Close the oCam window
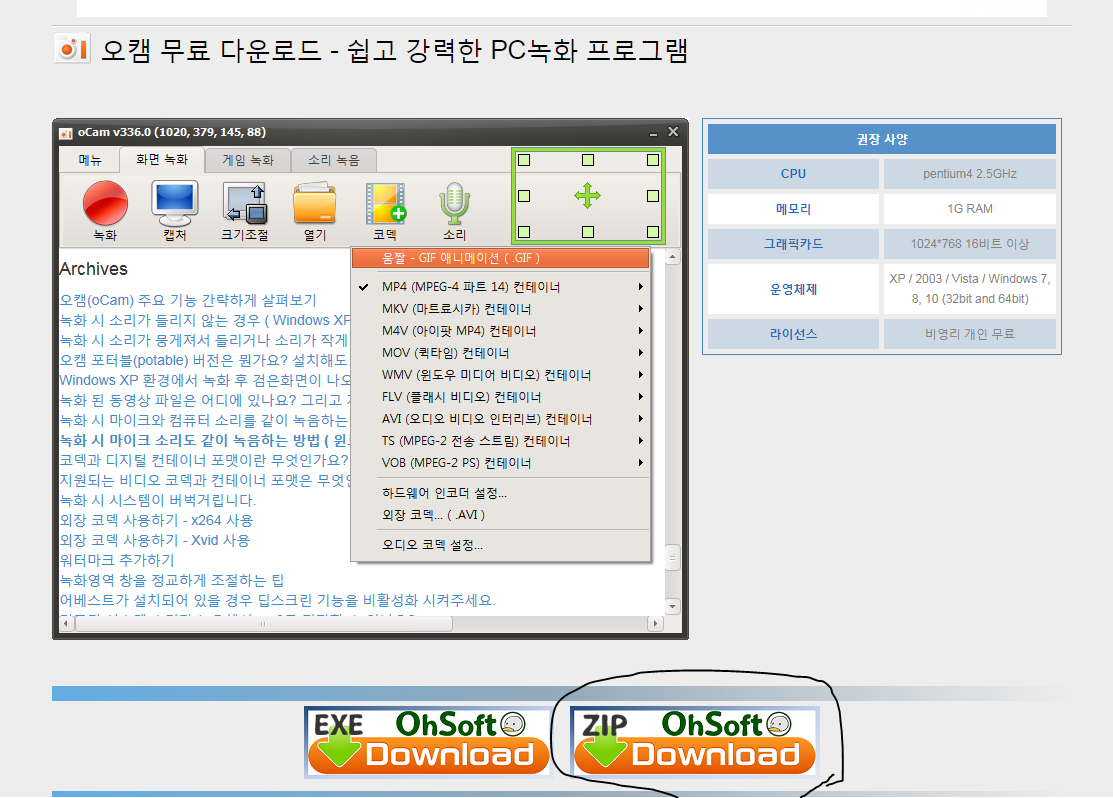Screen dimensions: 1113x798 click(673, 132)
